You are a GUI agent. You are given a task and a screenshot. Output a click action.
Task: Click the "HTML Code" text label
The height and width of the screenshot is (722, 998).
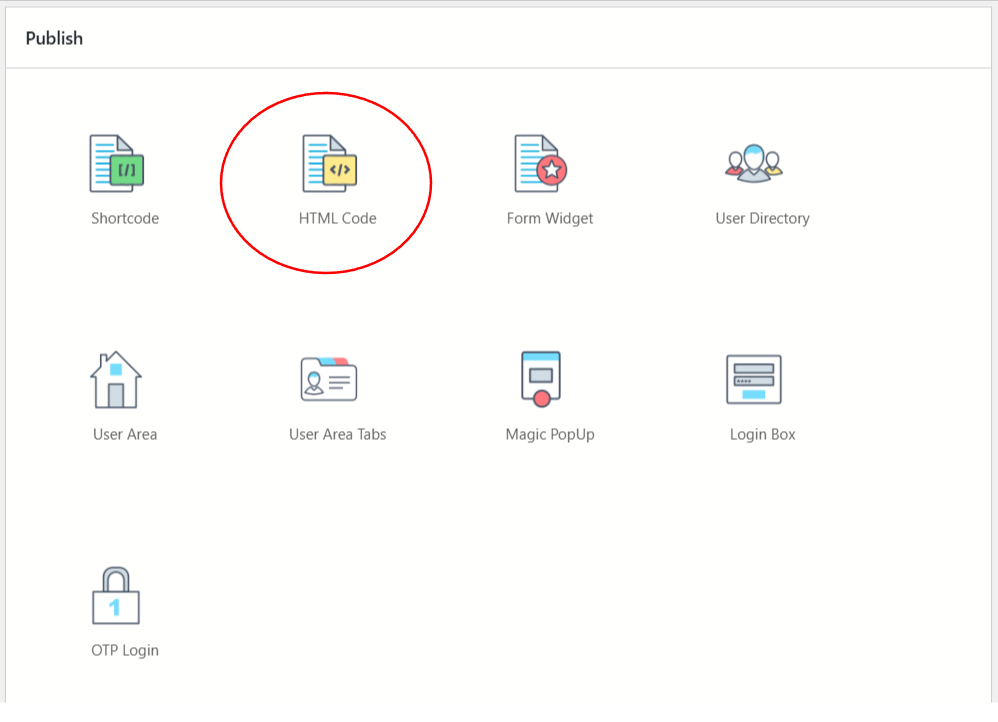(x=337, y=218)
